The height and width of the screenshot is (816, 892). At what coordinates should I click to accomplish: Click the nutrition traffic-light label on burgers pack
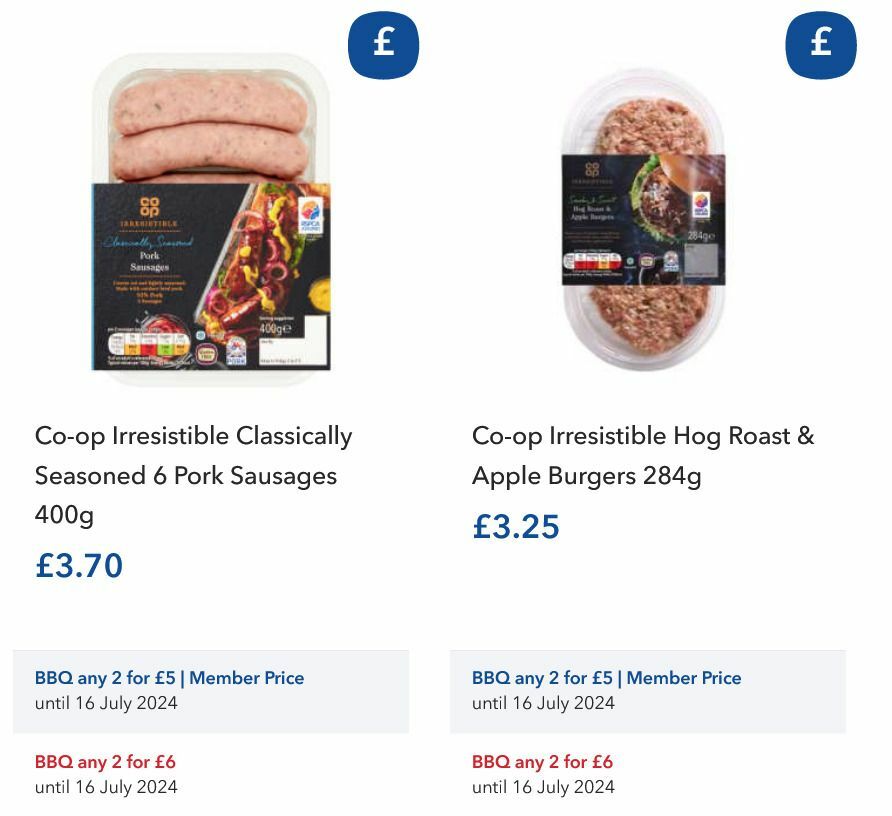(x=593, y=262)
